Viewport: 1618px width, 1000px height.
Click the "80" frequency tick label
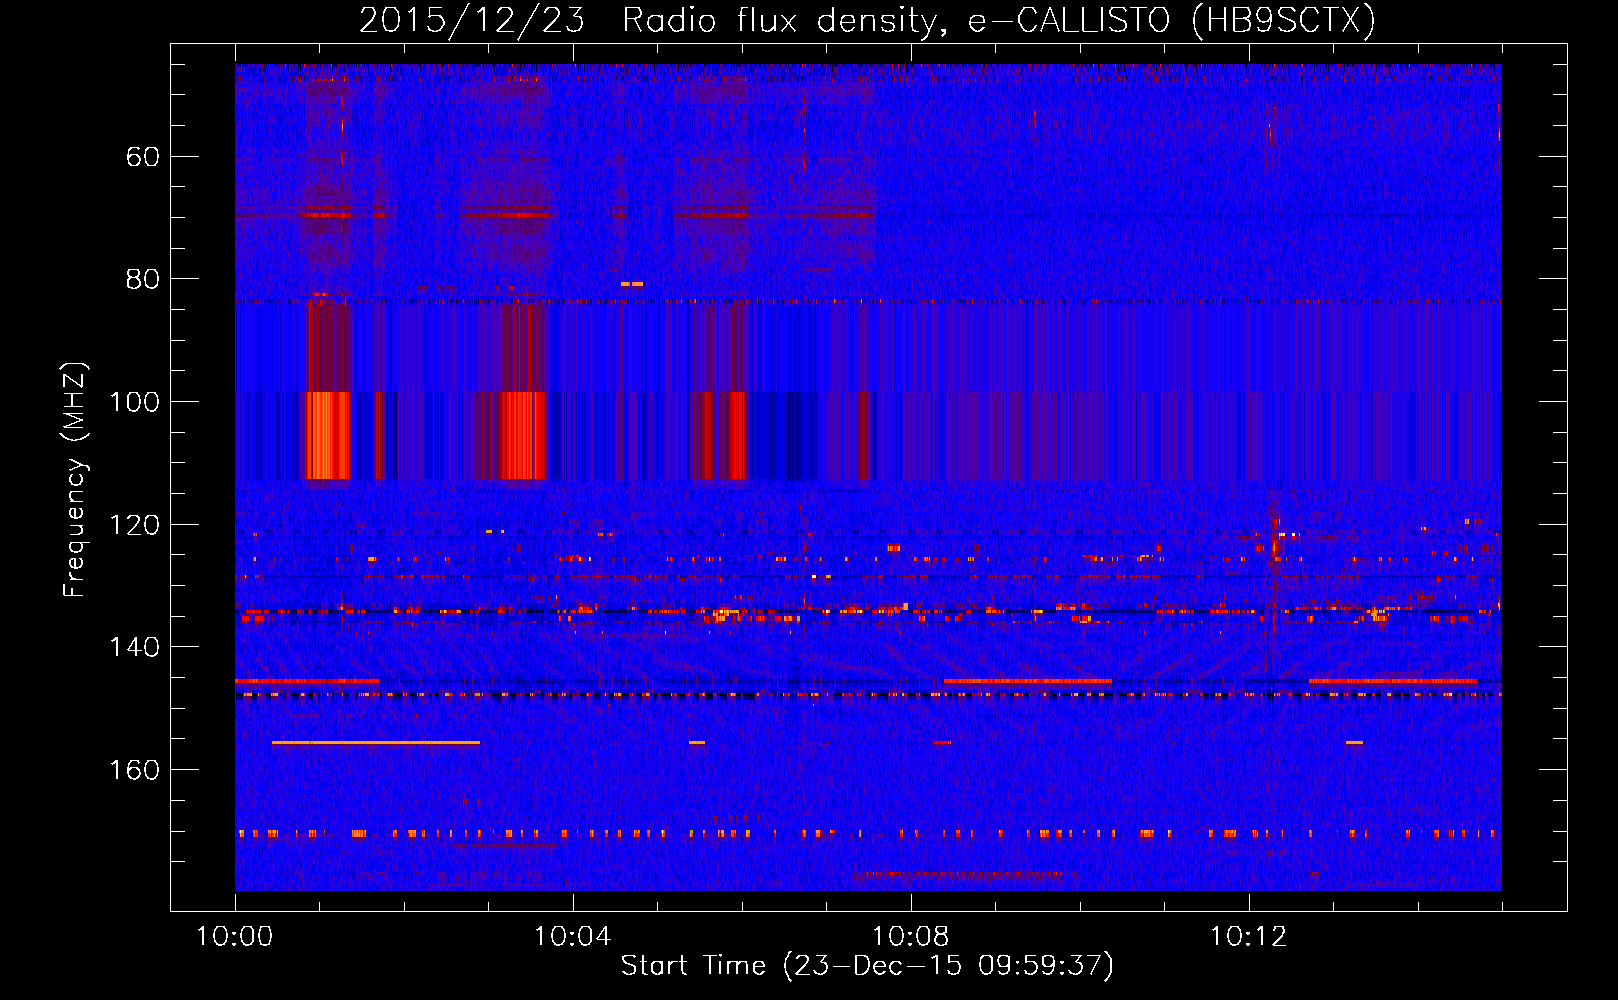pyautogui.click(x=144, y=279)
